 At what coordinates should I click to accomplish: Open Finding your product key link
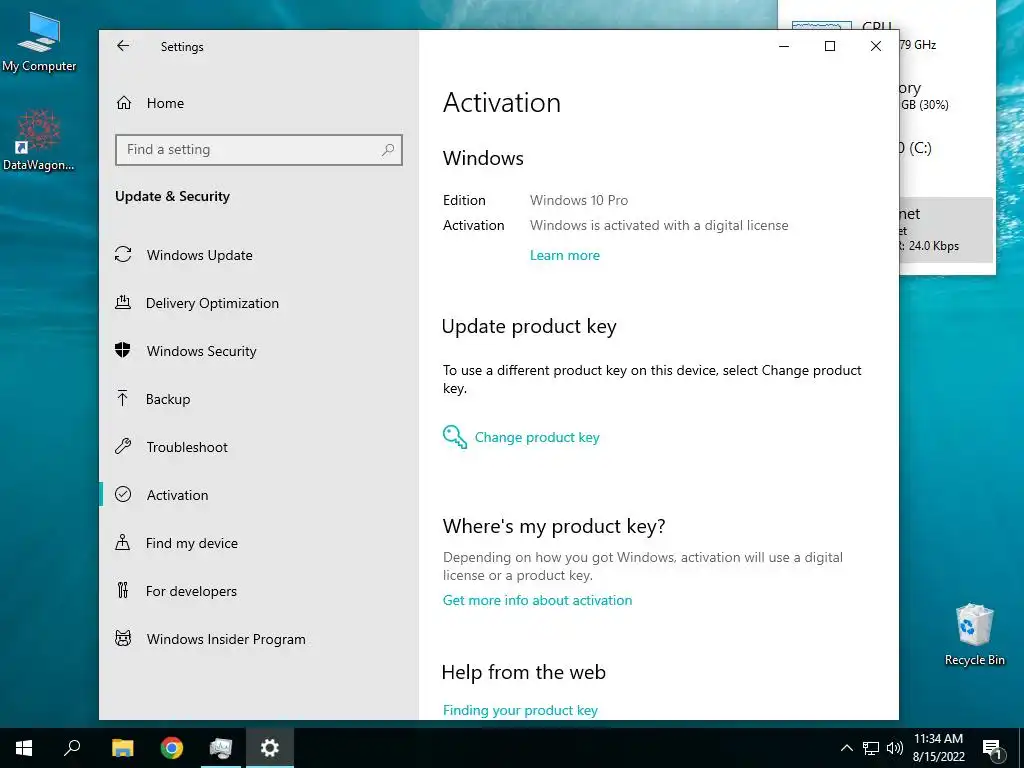520,710
